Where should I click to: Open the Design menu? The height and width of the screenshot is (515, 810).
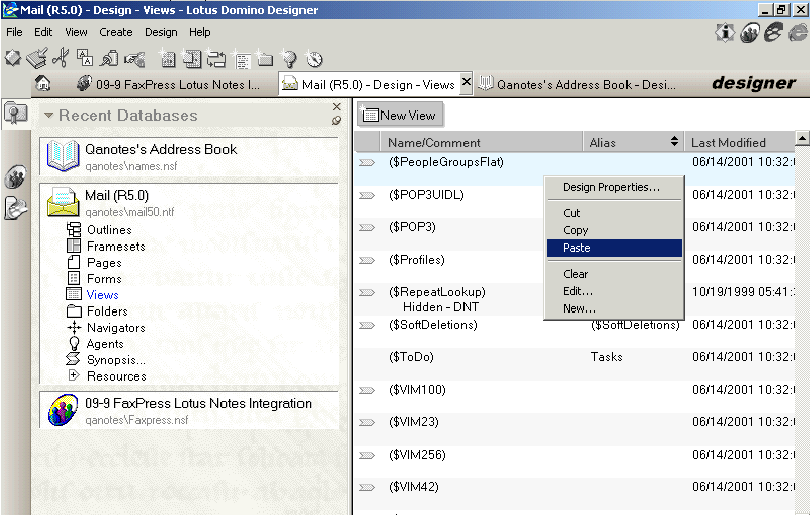pos(161,32)
